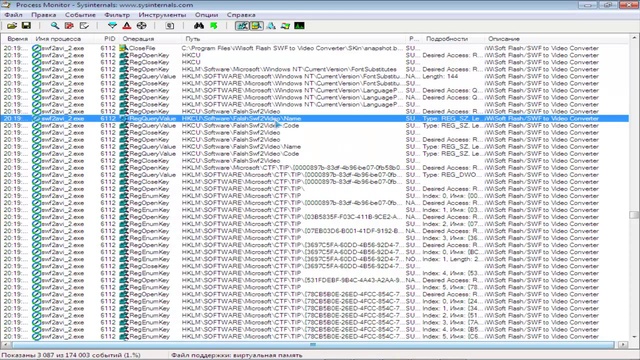Click the status text Показаны 3 087 из 174 003 событий
The height and width of the screenshot is (360, 640).
(x=71, y=355)
